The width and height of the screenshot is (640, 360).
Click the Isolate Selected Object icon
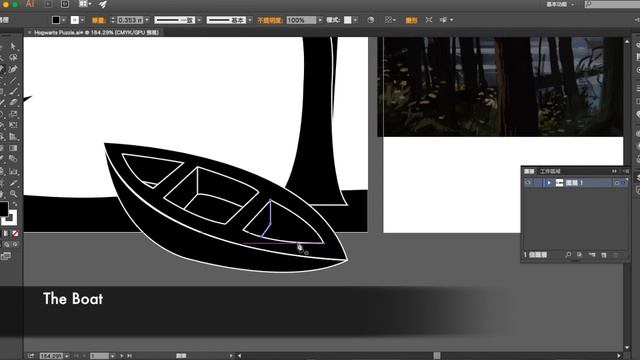click(429, 20)
